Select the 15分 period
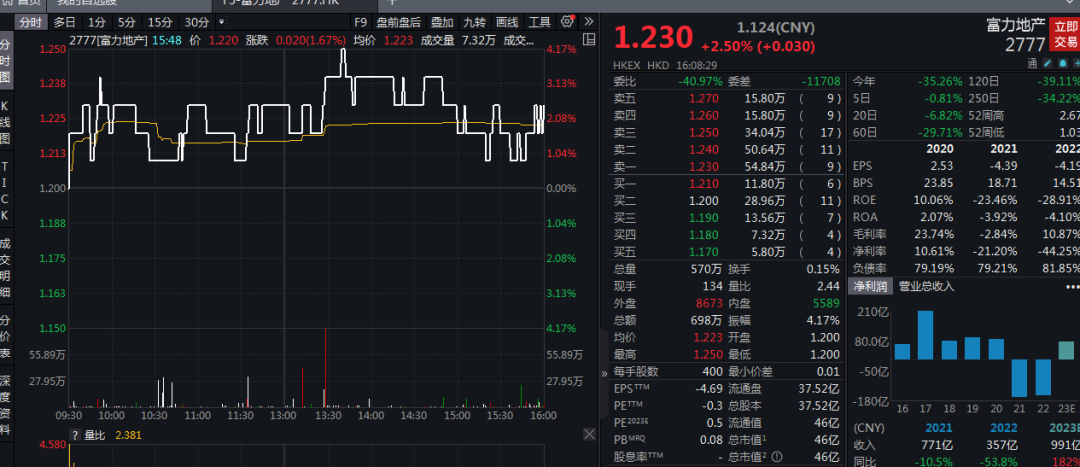This screenshot has width=1080, height=467. click(x=160, y=22)
